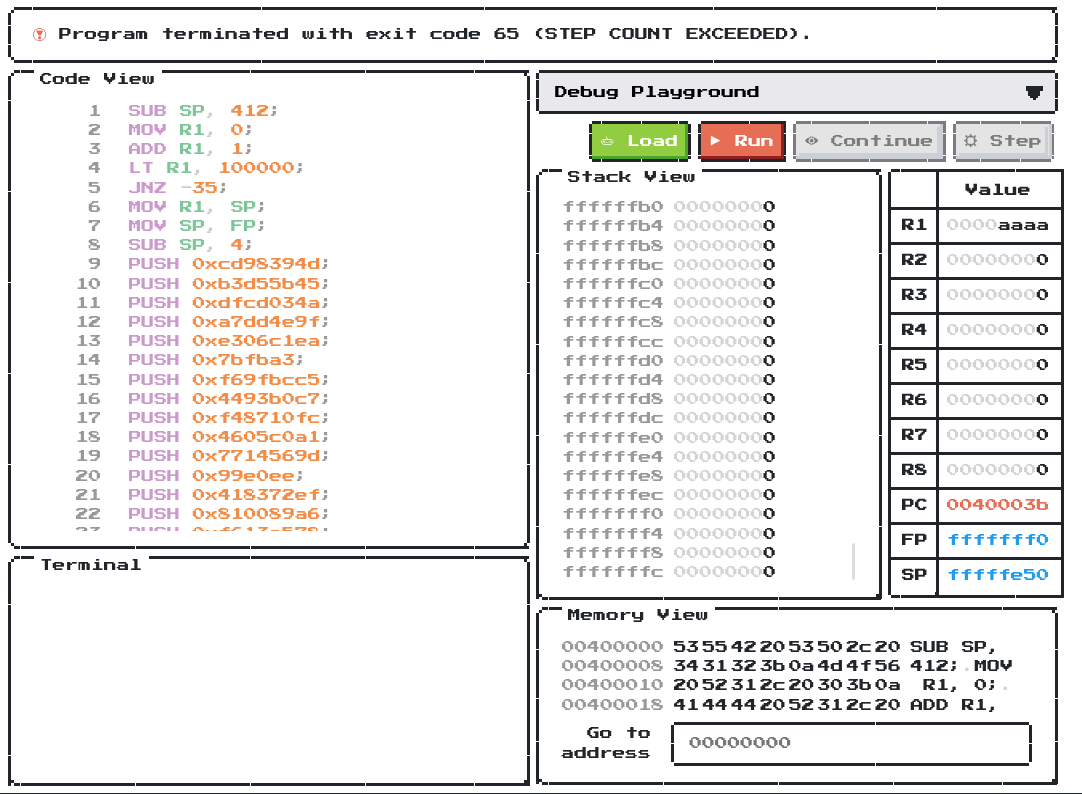The height and width of the screenshot is (794, 1082).
Task: Click line 10 PUSH 0xb3d55b45
Action: coord(228,284)
